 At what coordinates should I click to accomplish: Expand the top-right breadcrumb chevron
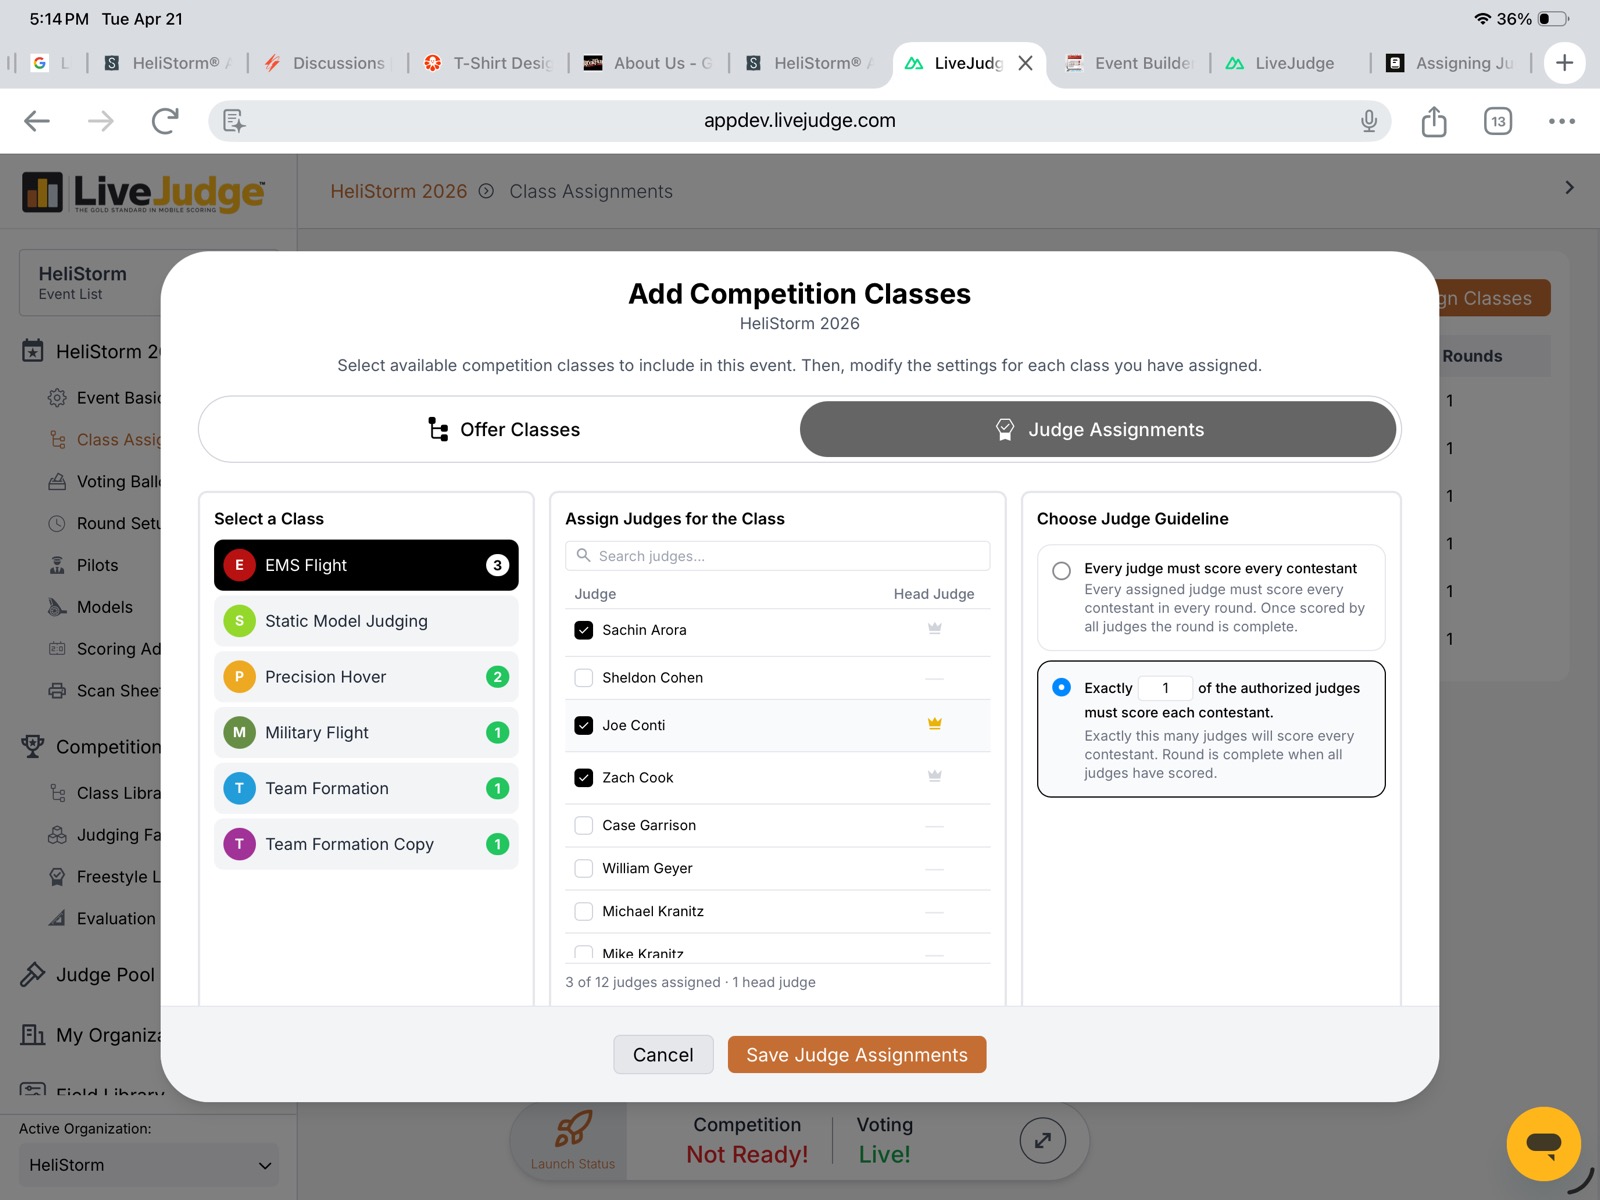1569,188
